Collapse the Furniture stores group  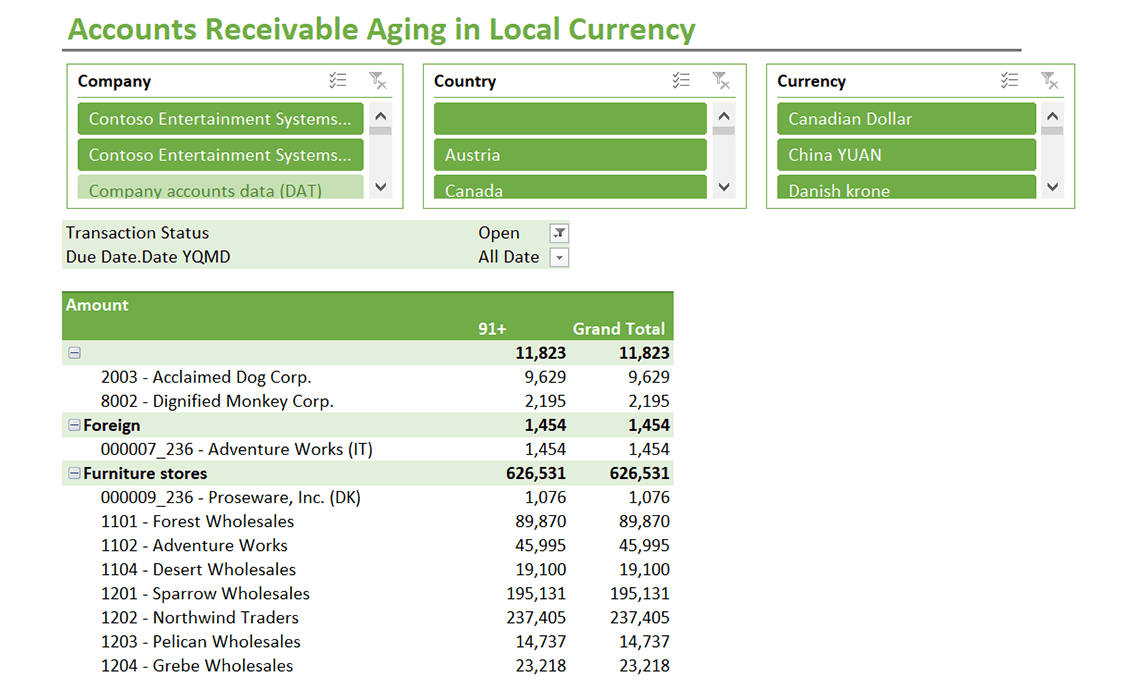(x=74, y=473)
